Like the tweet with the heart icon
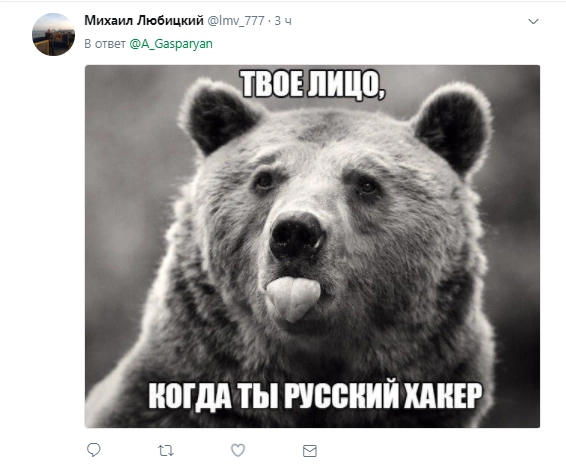The height and width of the screenshot is (465, 566). 238,450
